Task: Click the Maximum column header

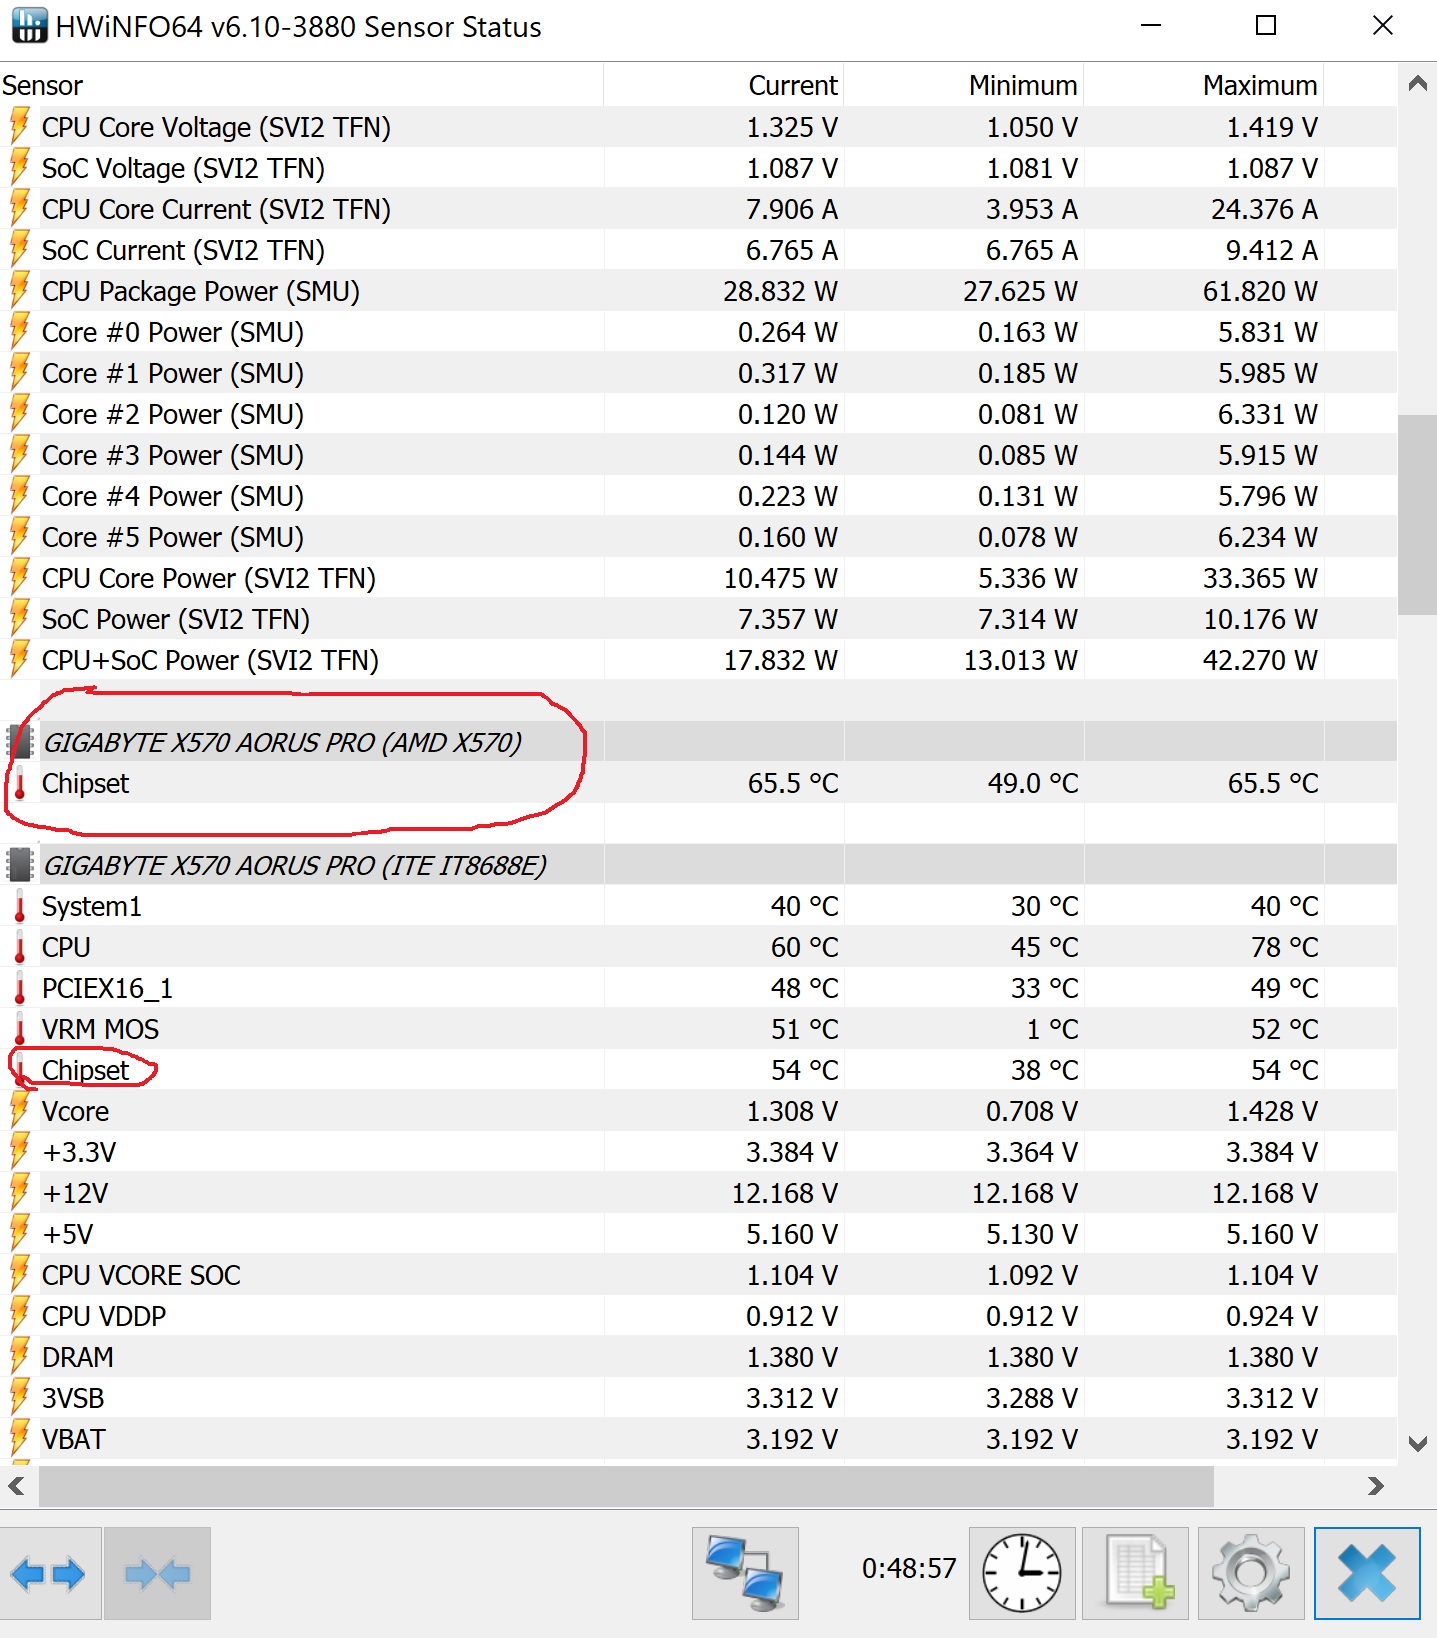Action: [x=1204, y=85]
